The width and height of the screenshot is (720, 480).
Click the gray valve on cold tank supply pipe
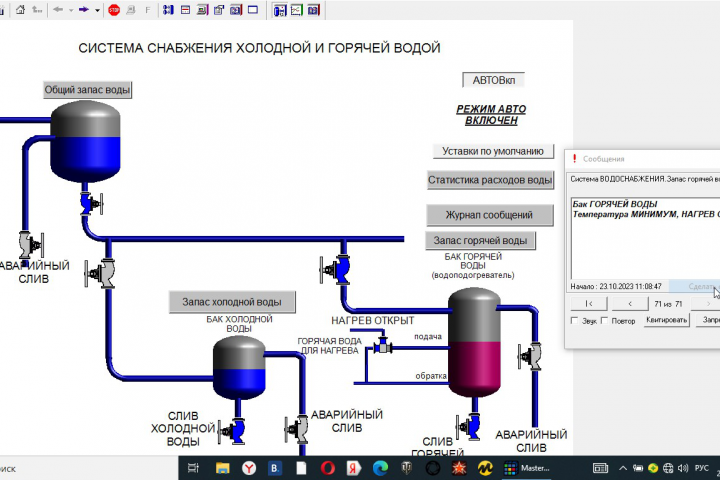(x=101, y=274)
